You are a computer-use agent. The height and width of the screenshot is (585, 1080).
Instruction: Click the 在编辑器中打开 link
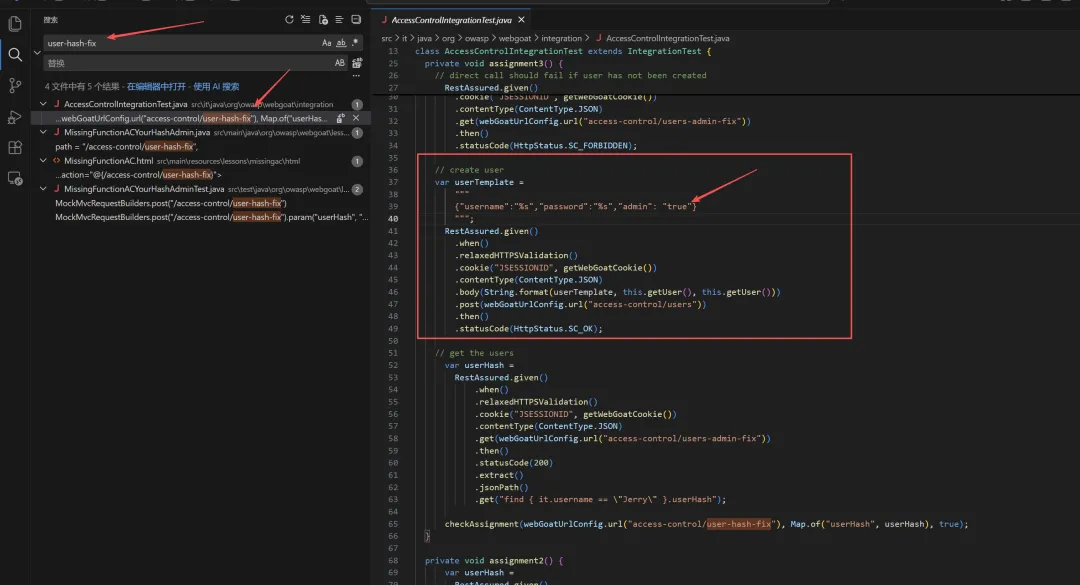[x=156, y=87]
